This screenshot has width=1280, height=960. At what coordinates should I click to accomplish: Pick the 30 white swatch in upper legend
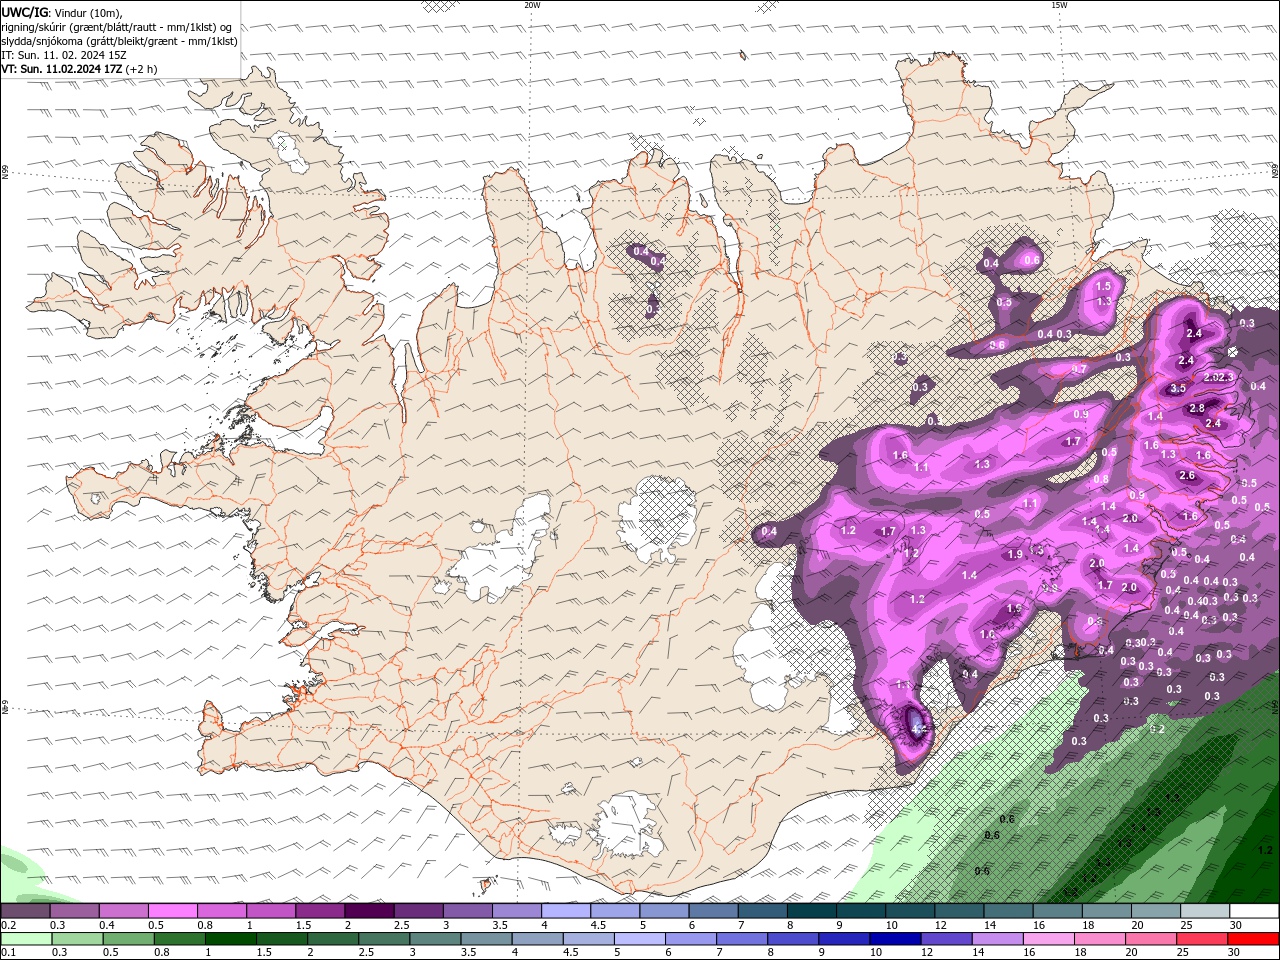pyautogui.click(x=1254, y=911)
